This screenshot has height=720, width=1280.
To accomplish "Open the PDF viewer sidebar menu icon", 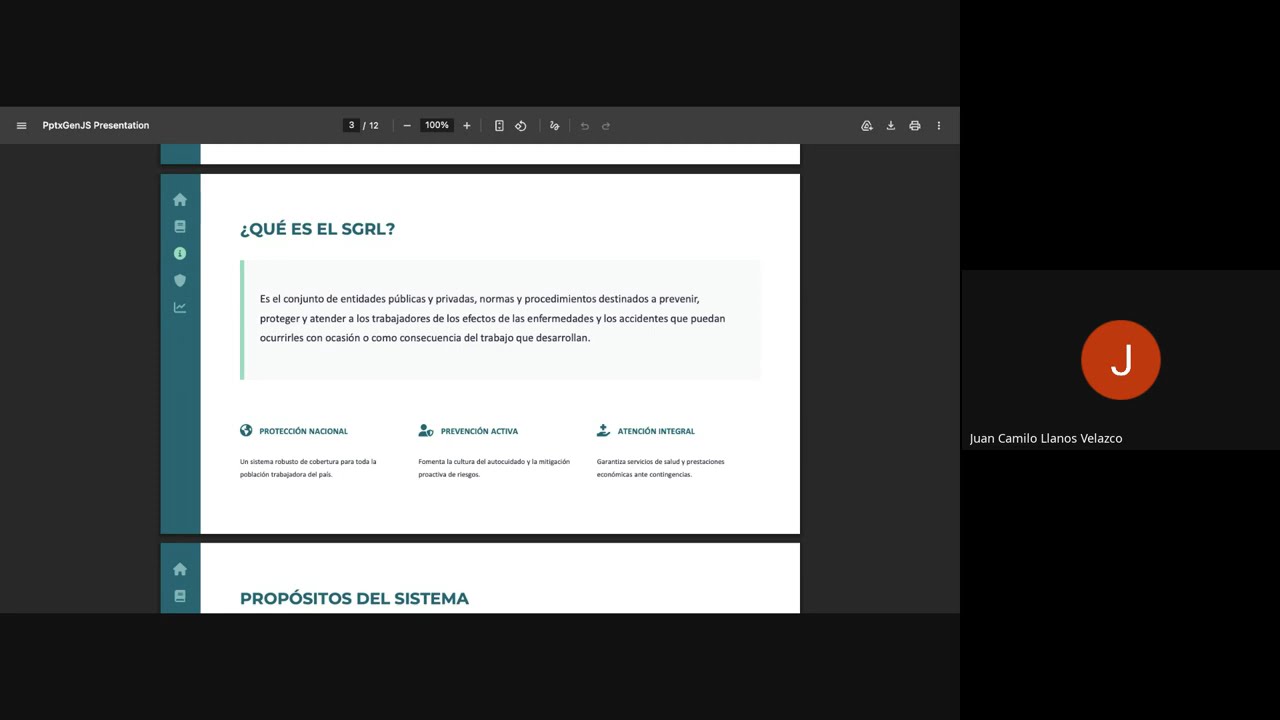I will (x=21, y=126).
